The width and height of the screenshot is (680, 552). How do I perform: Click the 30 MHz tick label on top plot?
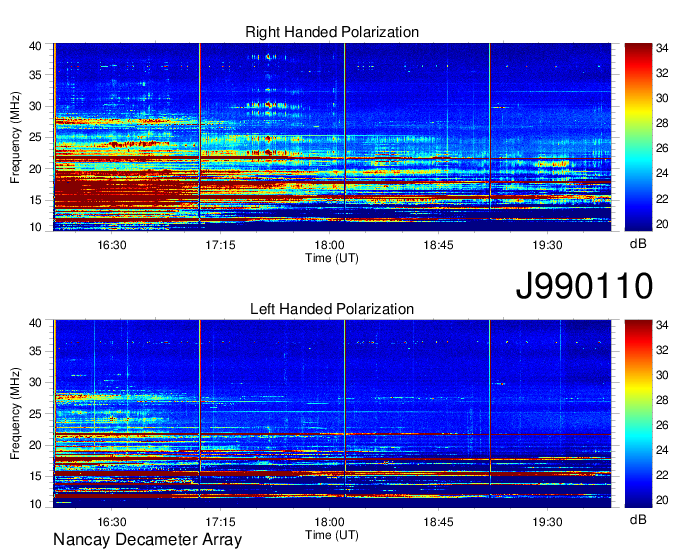(35, 106)
